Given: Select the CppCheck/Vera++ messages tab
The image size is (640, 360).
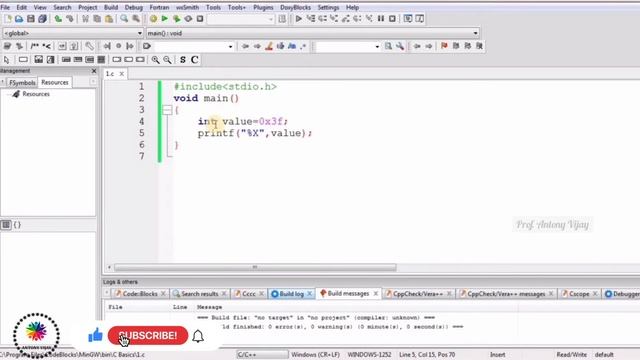Looking at the screenshot, I should pos(506,294).
